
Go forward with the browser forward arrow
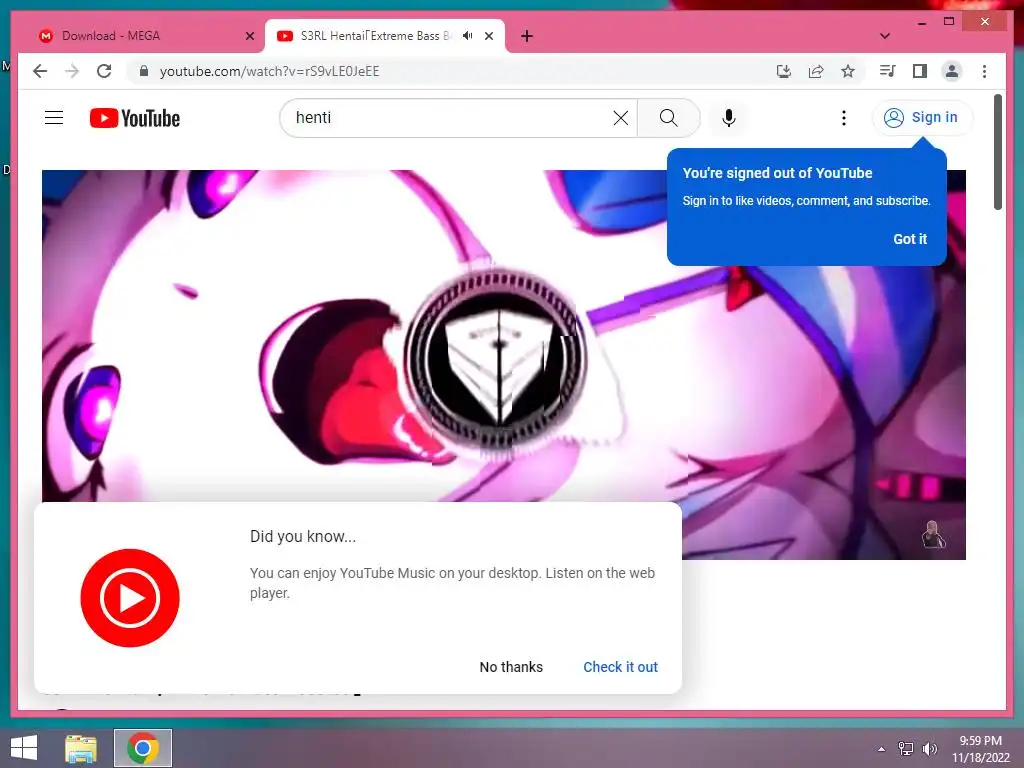tap(72, 71)
